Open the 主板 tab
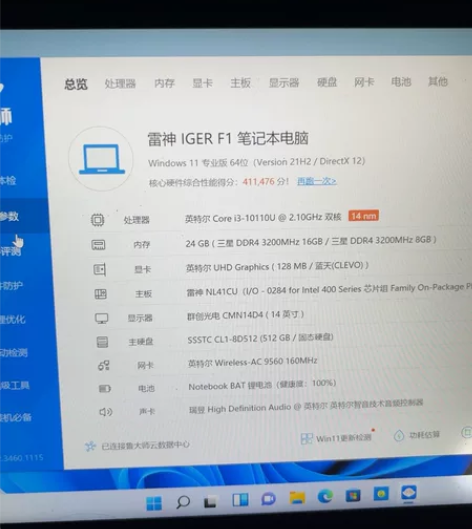472x529 pixels. [x=241, y=82]
